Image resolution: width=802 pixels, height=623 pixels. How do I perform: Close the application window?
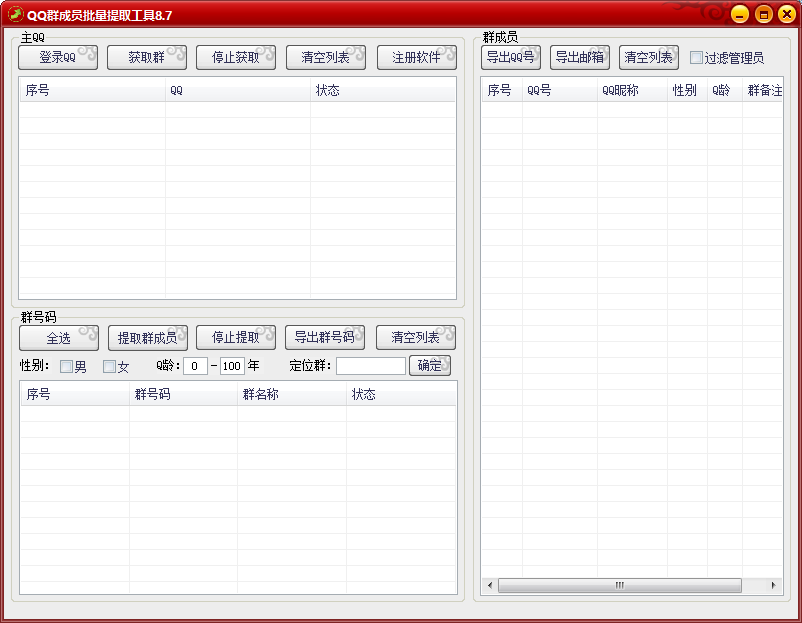click(x=787, y=14)
